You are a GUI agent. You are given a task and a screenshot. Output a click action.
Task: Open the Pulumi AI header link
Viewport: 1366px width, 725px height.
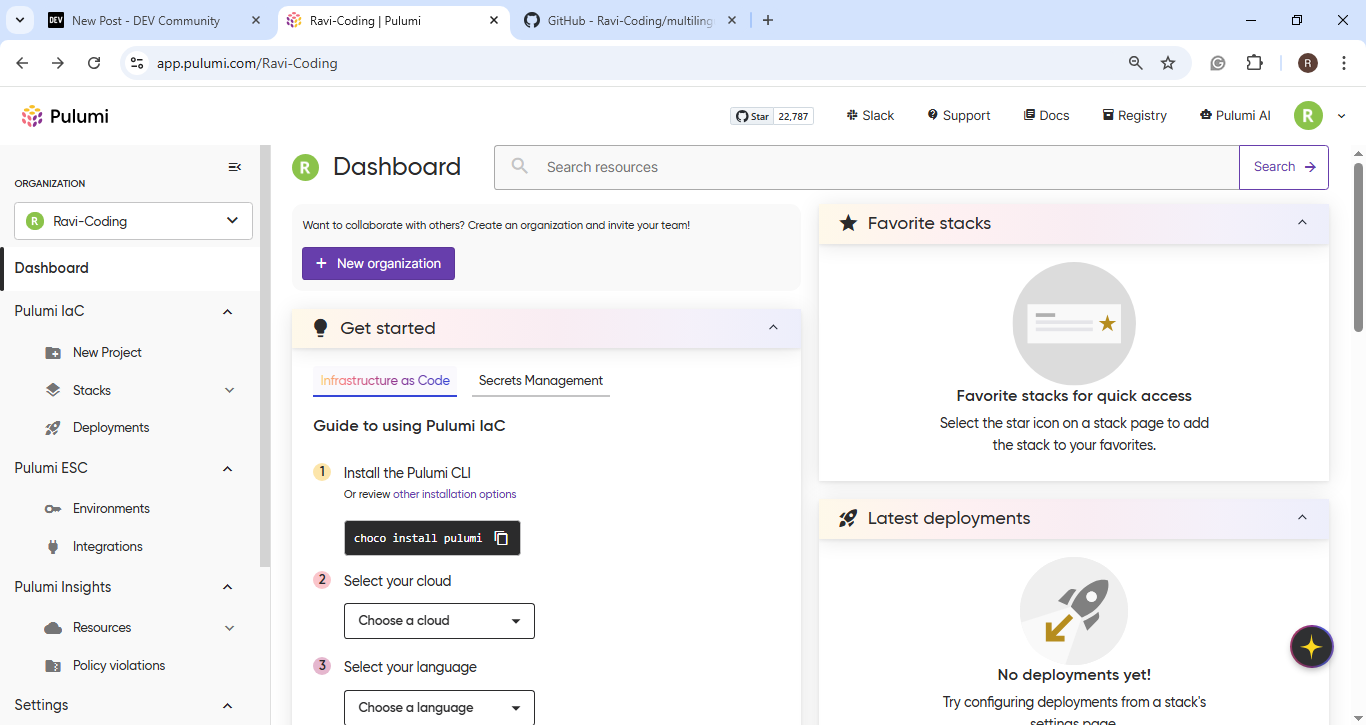1235,116
